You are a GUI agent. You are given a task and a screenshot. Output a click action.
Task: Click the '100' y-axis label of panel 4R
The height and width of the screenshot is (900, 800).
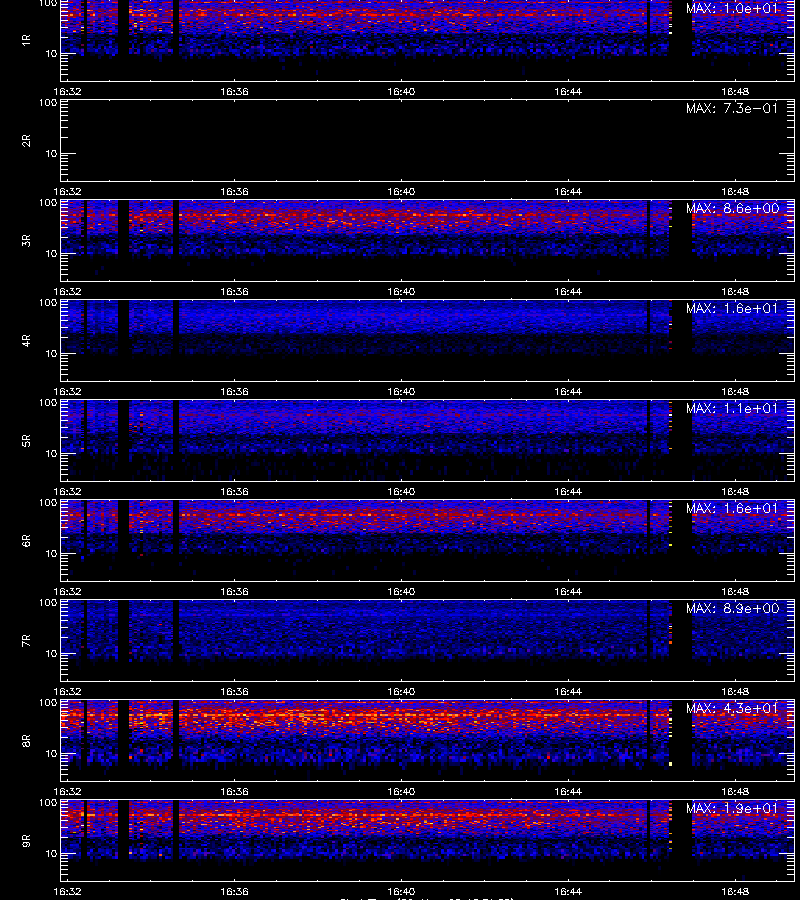48,302
